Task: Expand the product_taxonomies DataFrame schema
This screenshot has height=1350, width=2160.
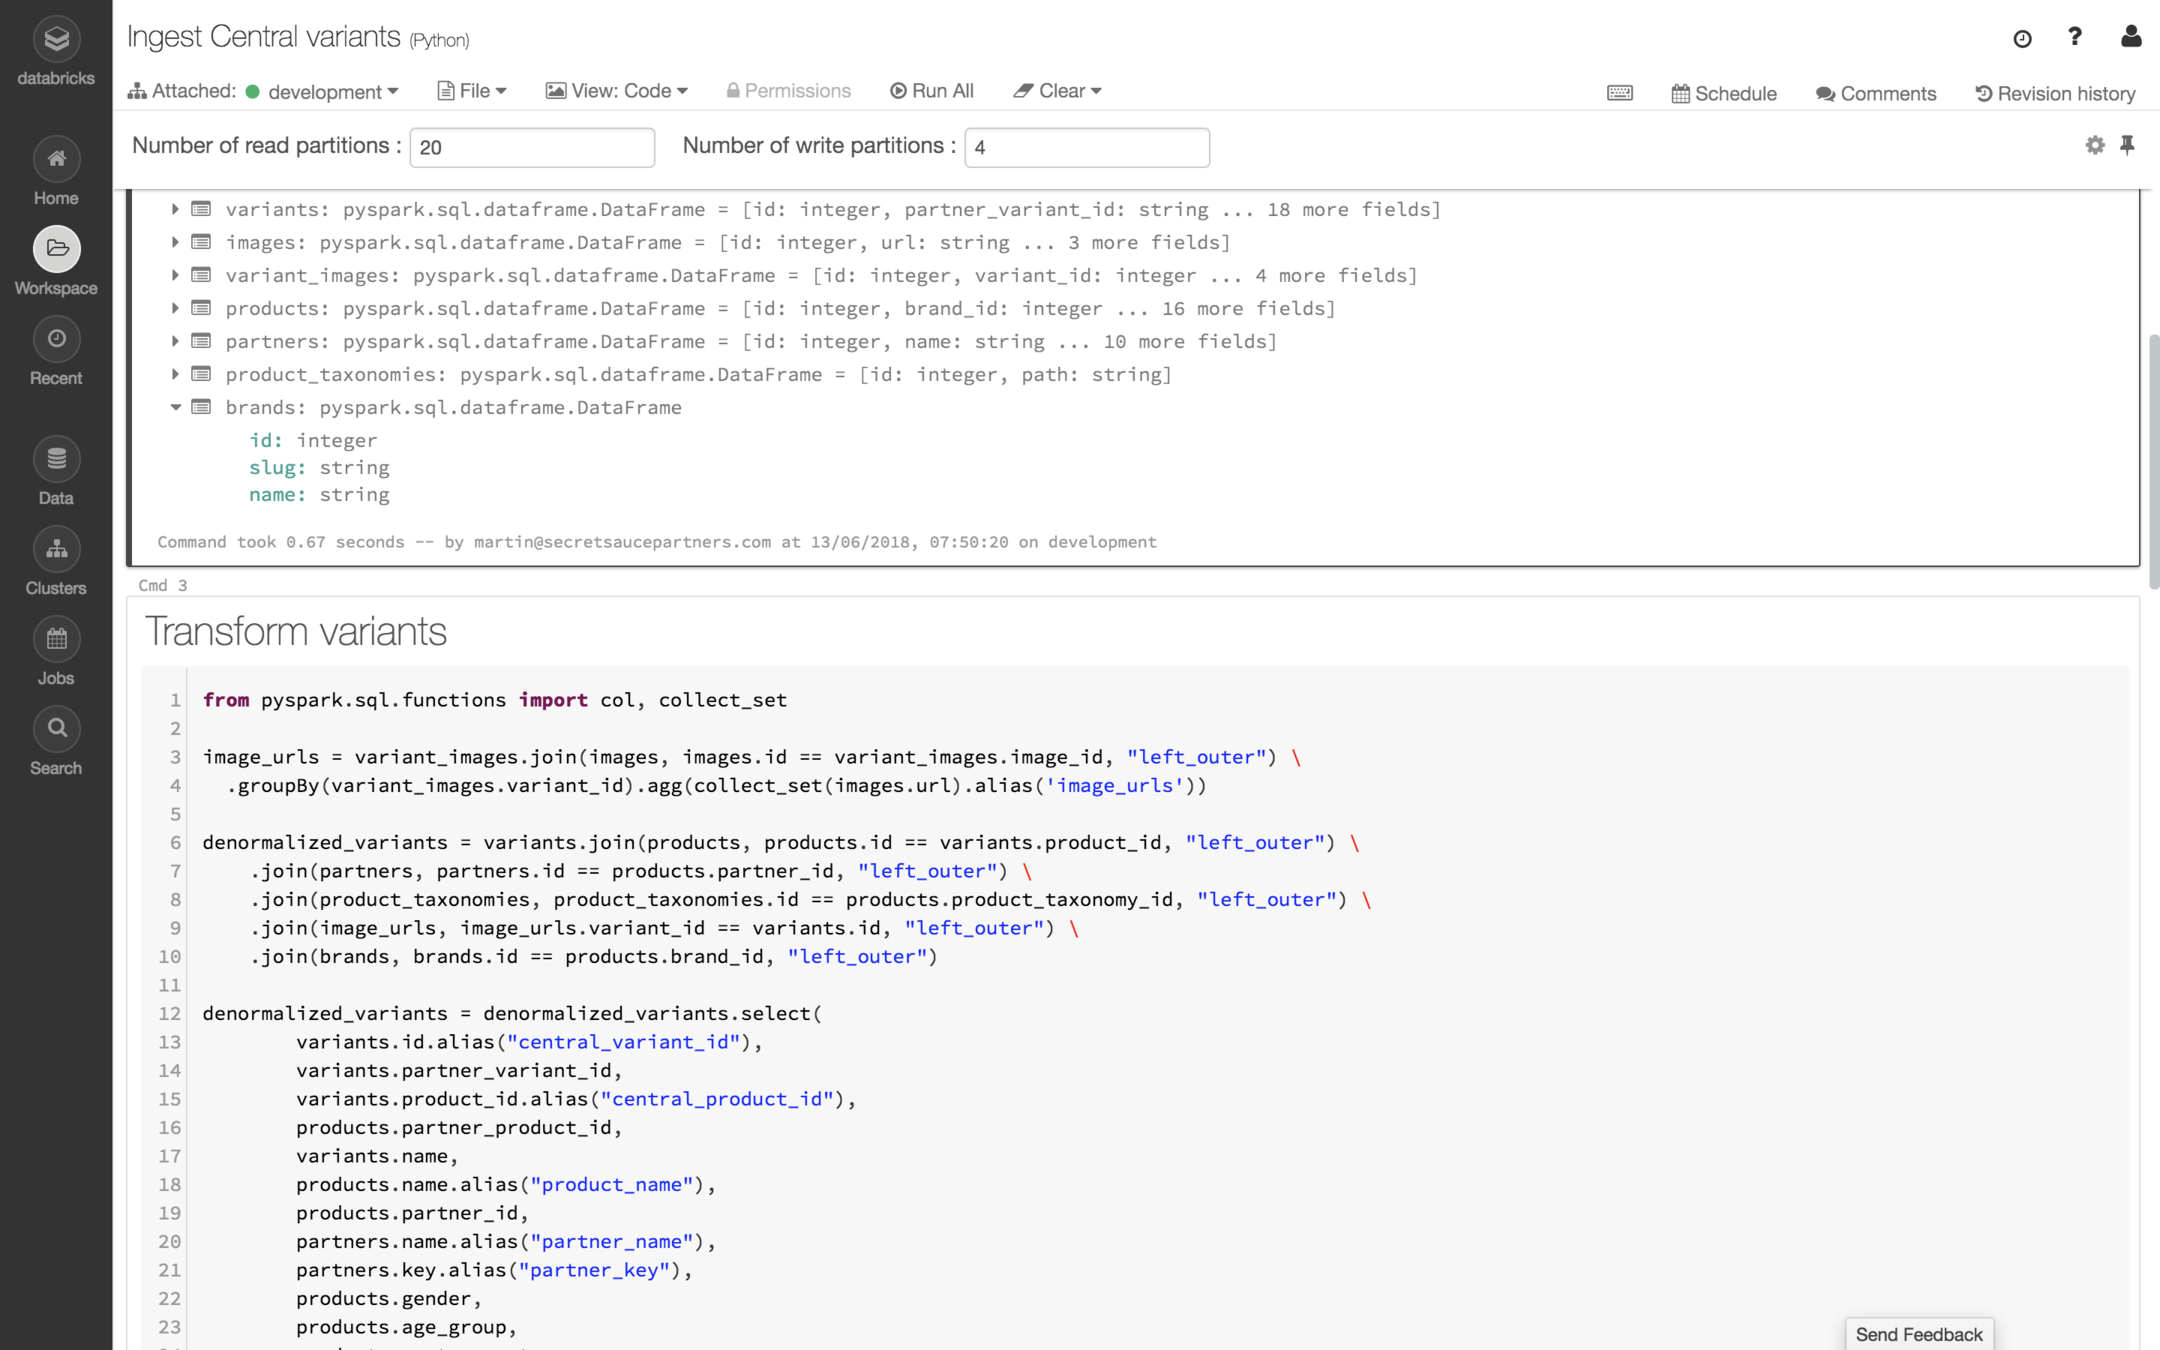Action: pyautogui.click(x=175, y=374)
